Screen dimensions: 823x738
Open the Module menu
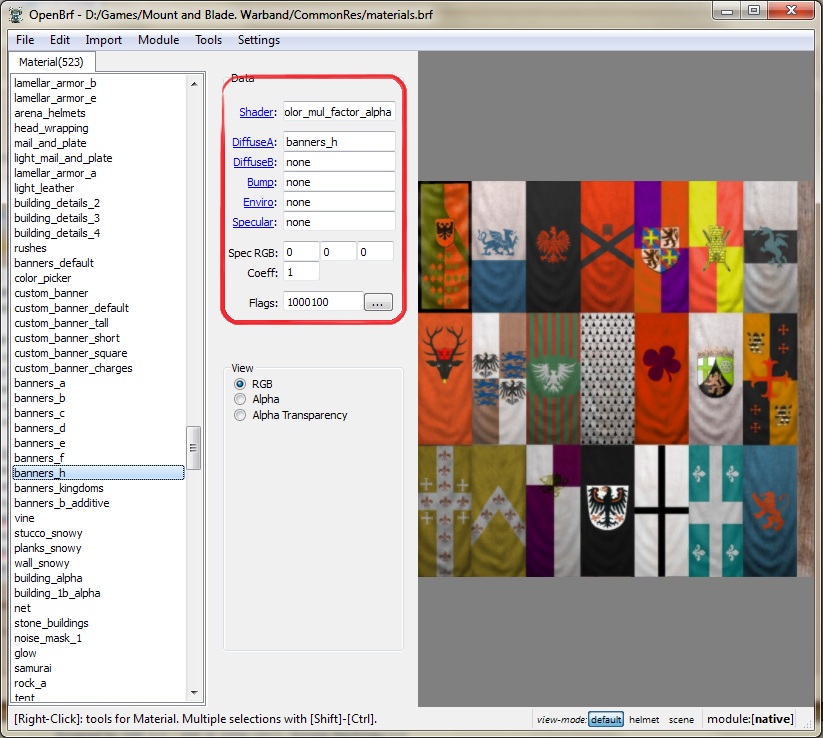pyautogui.click(x=159, y=40)
